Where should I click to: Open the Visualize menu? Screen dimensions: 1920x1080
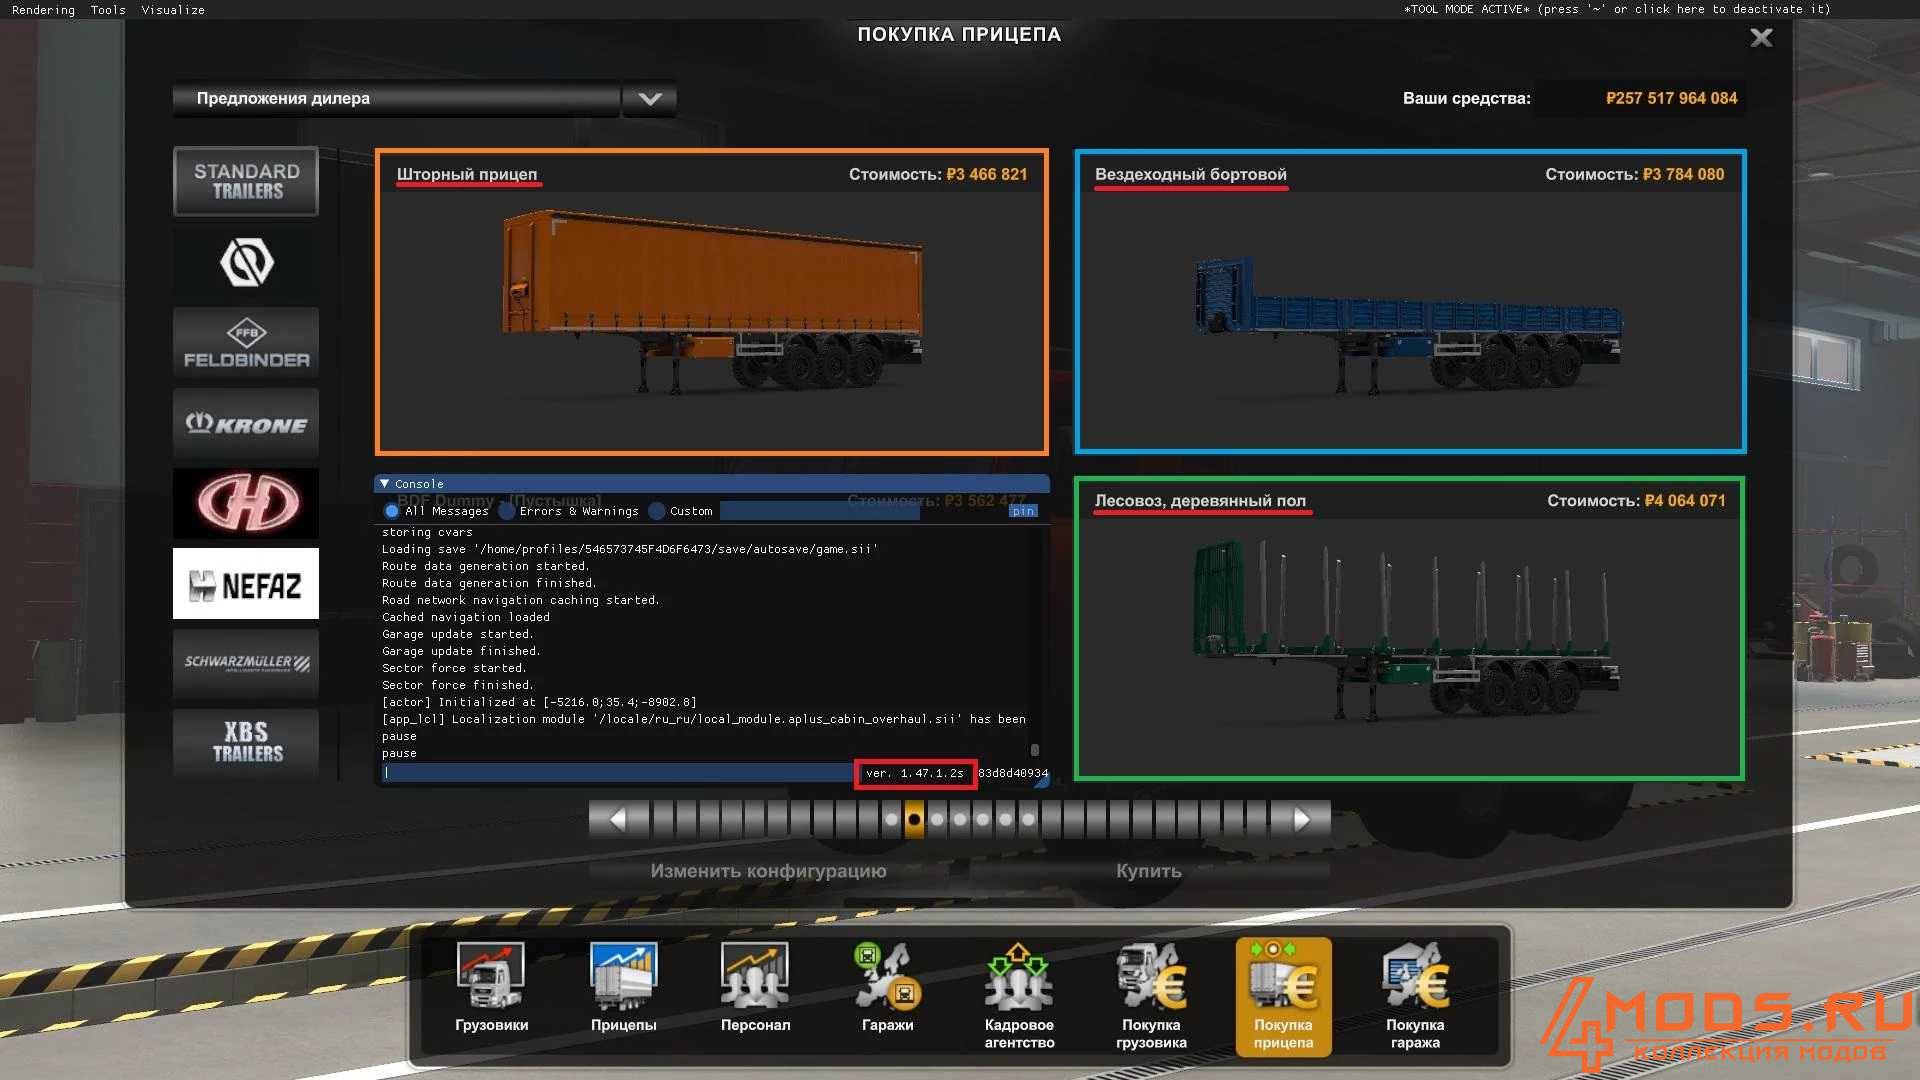pyautogui.click(x=173, y=10)
